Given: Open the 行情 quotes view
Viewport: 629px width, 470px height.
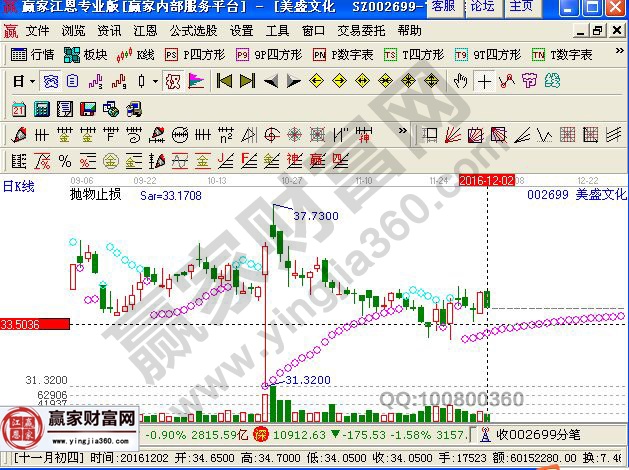Looking at the screenshot, I should coord(34,55).
